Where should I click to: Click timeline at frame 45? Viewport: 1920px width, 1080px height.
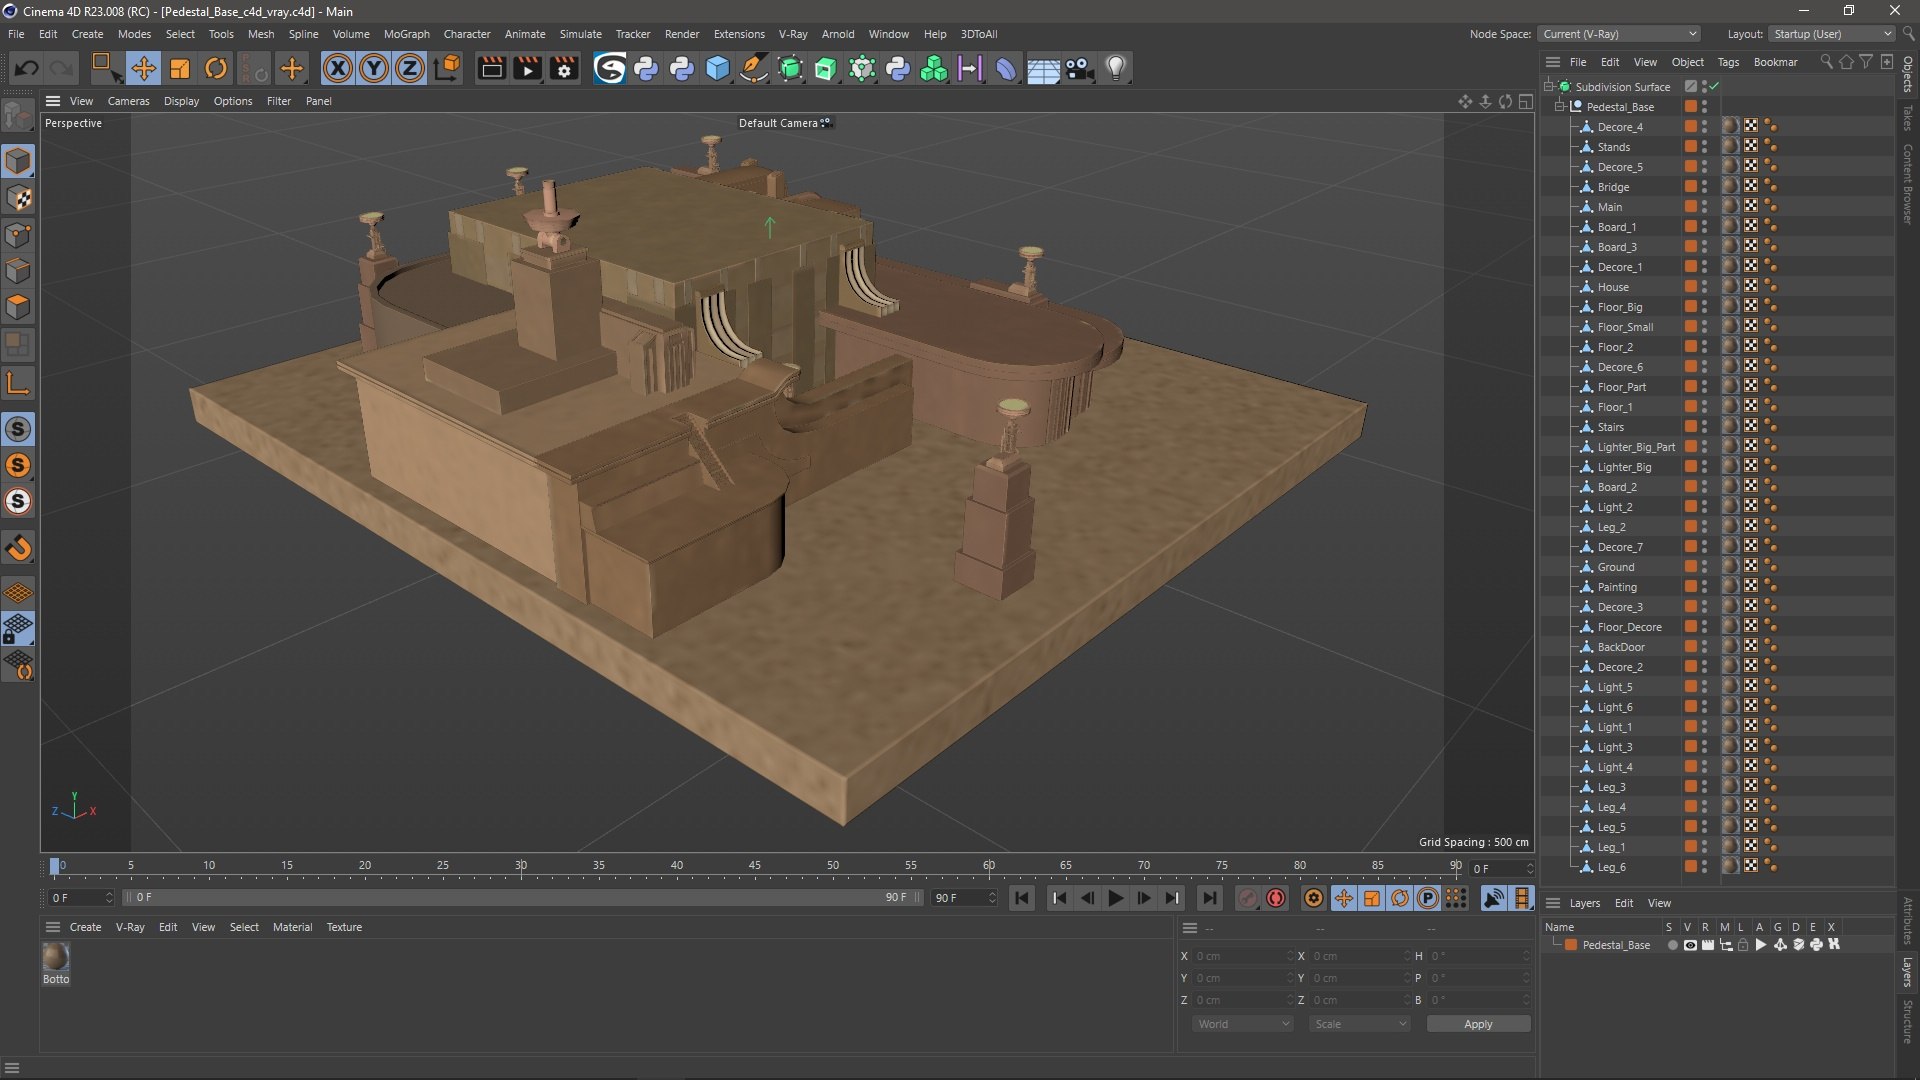pos(755,866)
